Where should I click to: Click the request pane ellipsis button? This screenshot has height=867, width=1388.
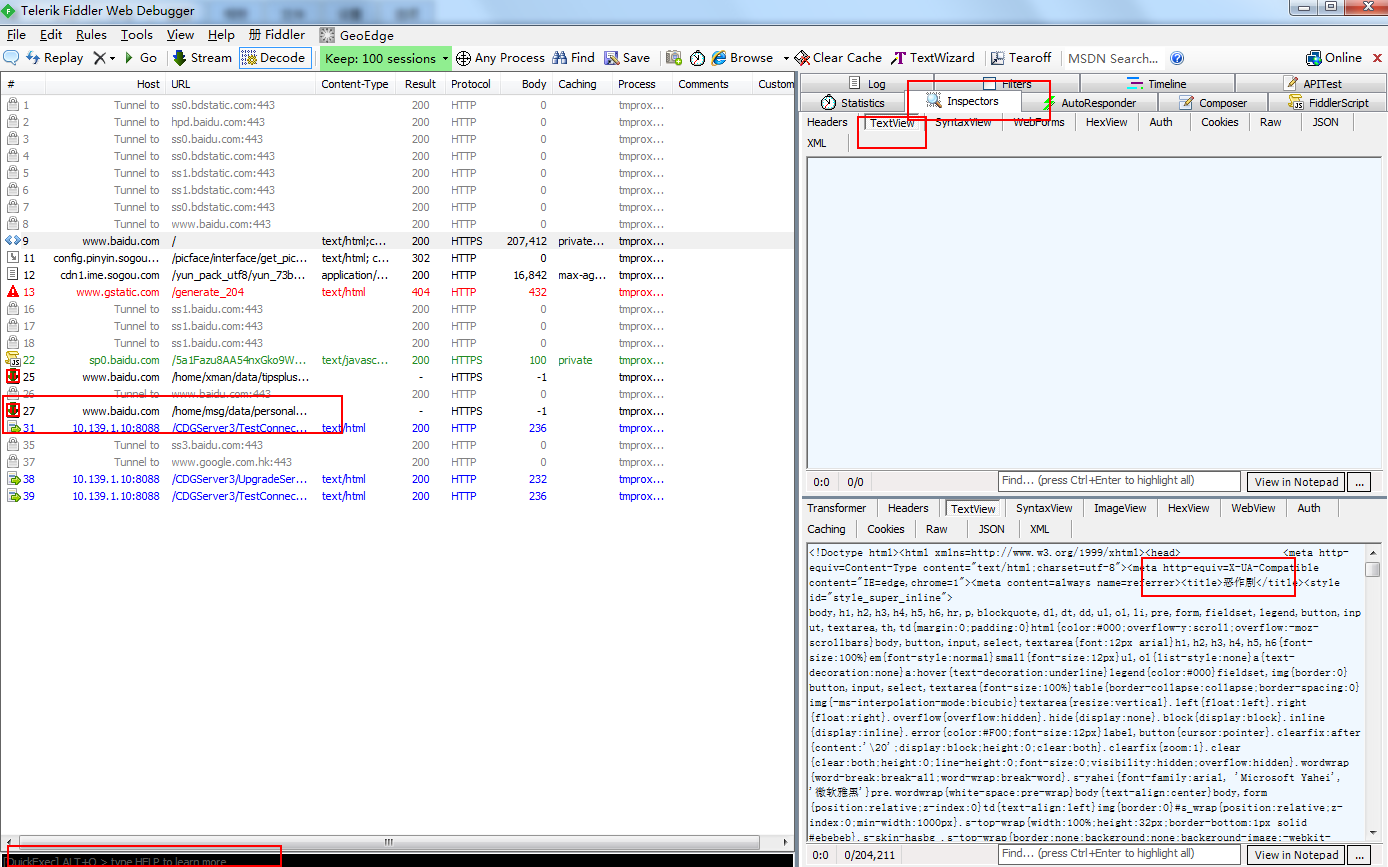(1358, 482)
